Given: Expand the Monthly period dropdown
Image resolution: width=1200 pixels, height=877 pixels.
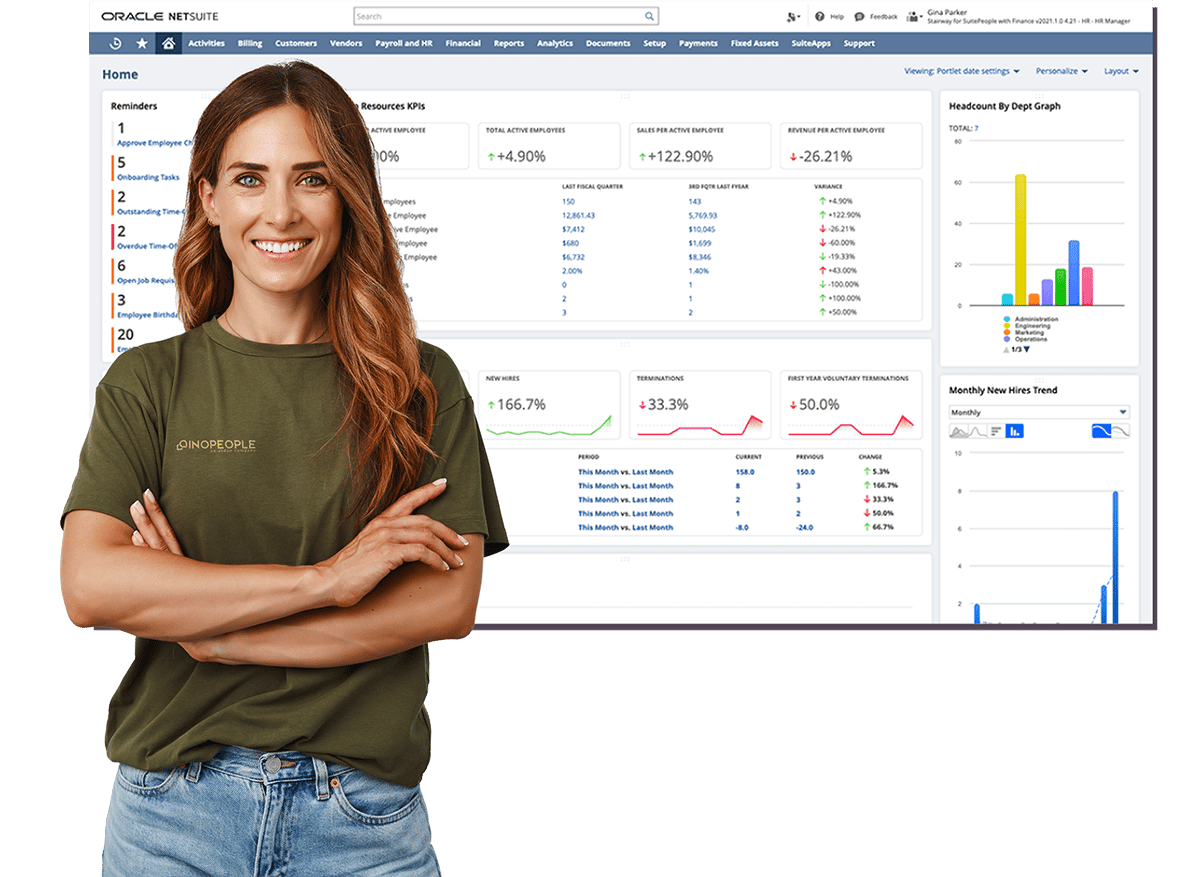Looking at the screenshot, I should tap(1038, 412).
